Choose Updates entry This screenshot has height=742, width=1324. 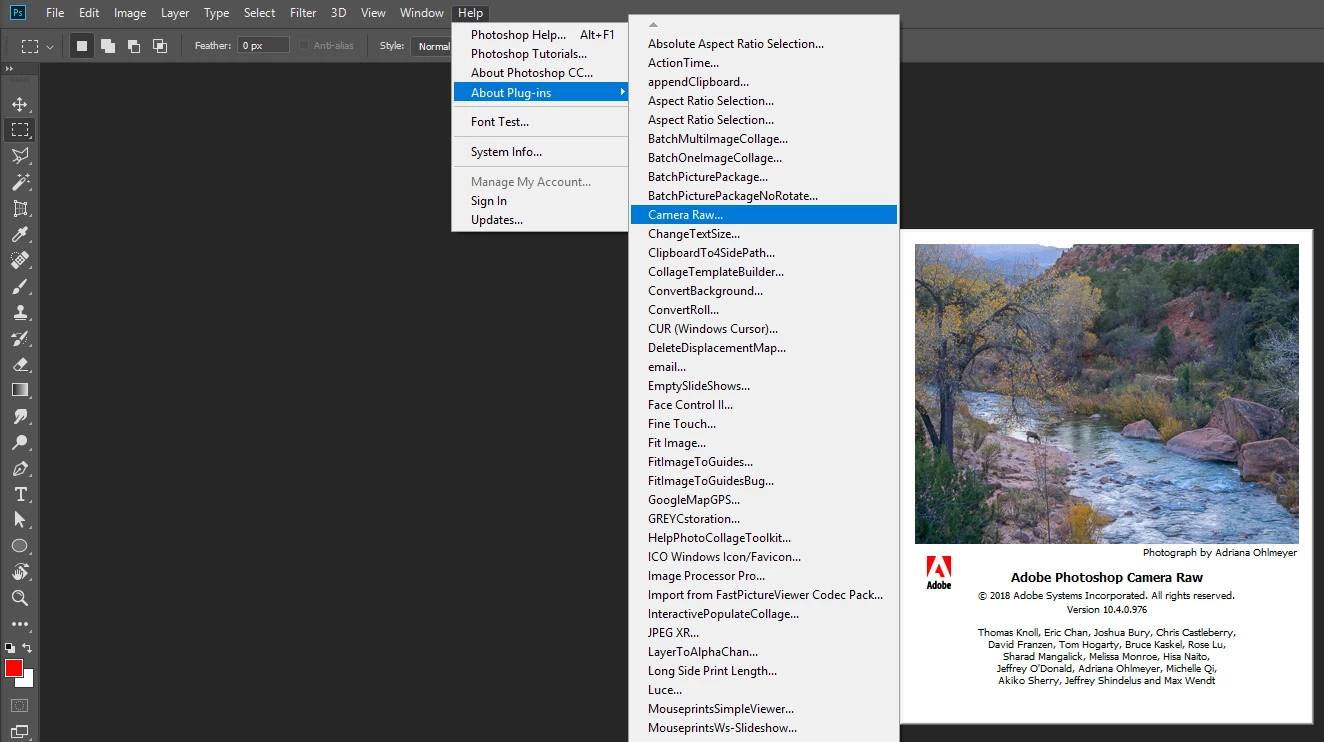click(540, 220)
